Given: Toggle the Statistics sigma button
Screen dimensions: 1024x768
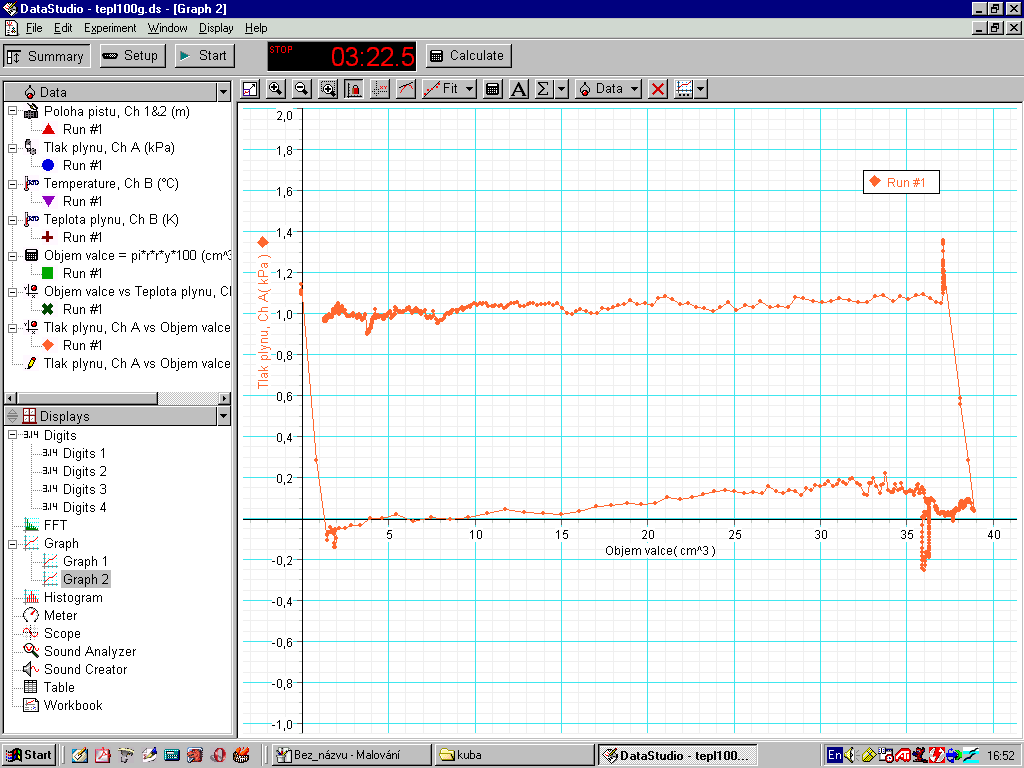Looking at the screenshot, I should click(x=543, y=89).
